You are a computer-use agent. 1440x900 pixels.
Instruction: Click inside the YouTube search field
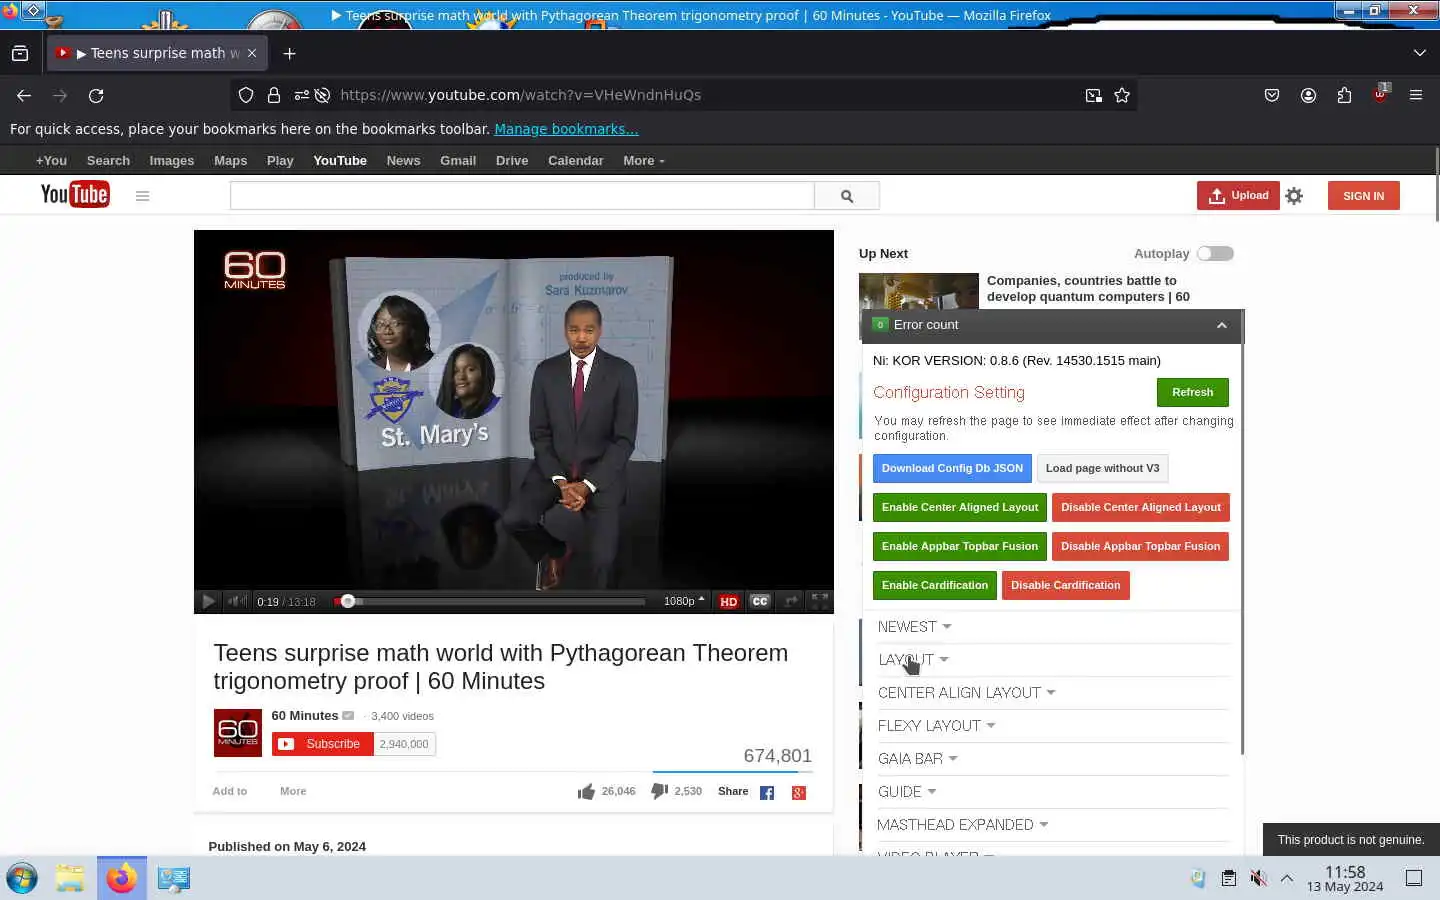click(x=522, y=196)
